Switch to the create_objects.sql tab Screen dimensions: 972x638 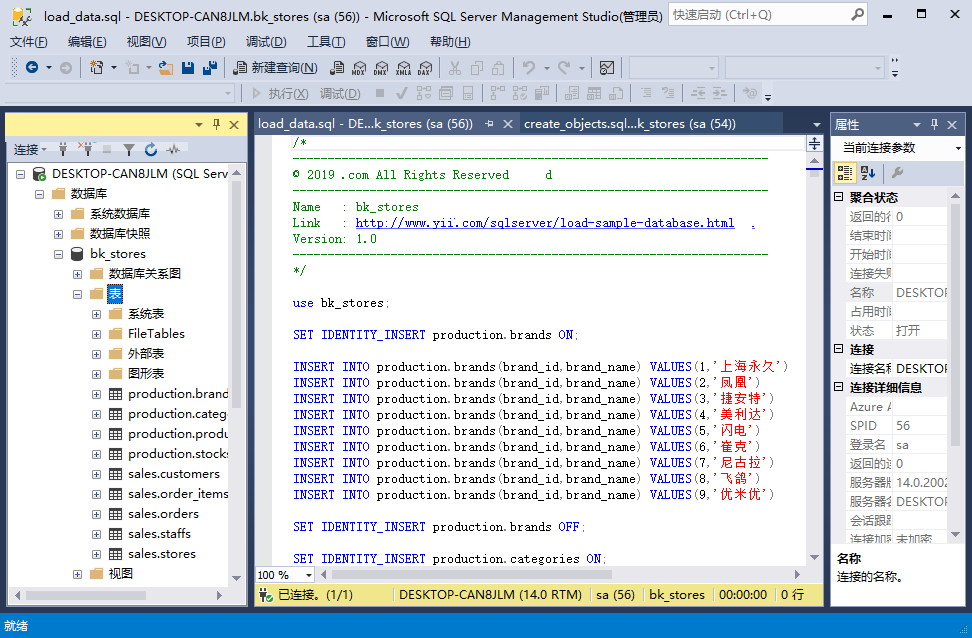(629, 124)
